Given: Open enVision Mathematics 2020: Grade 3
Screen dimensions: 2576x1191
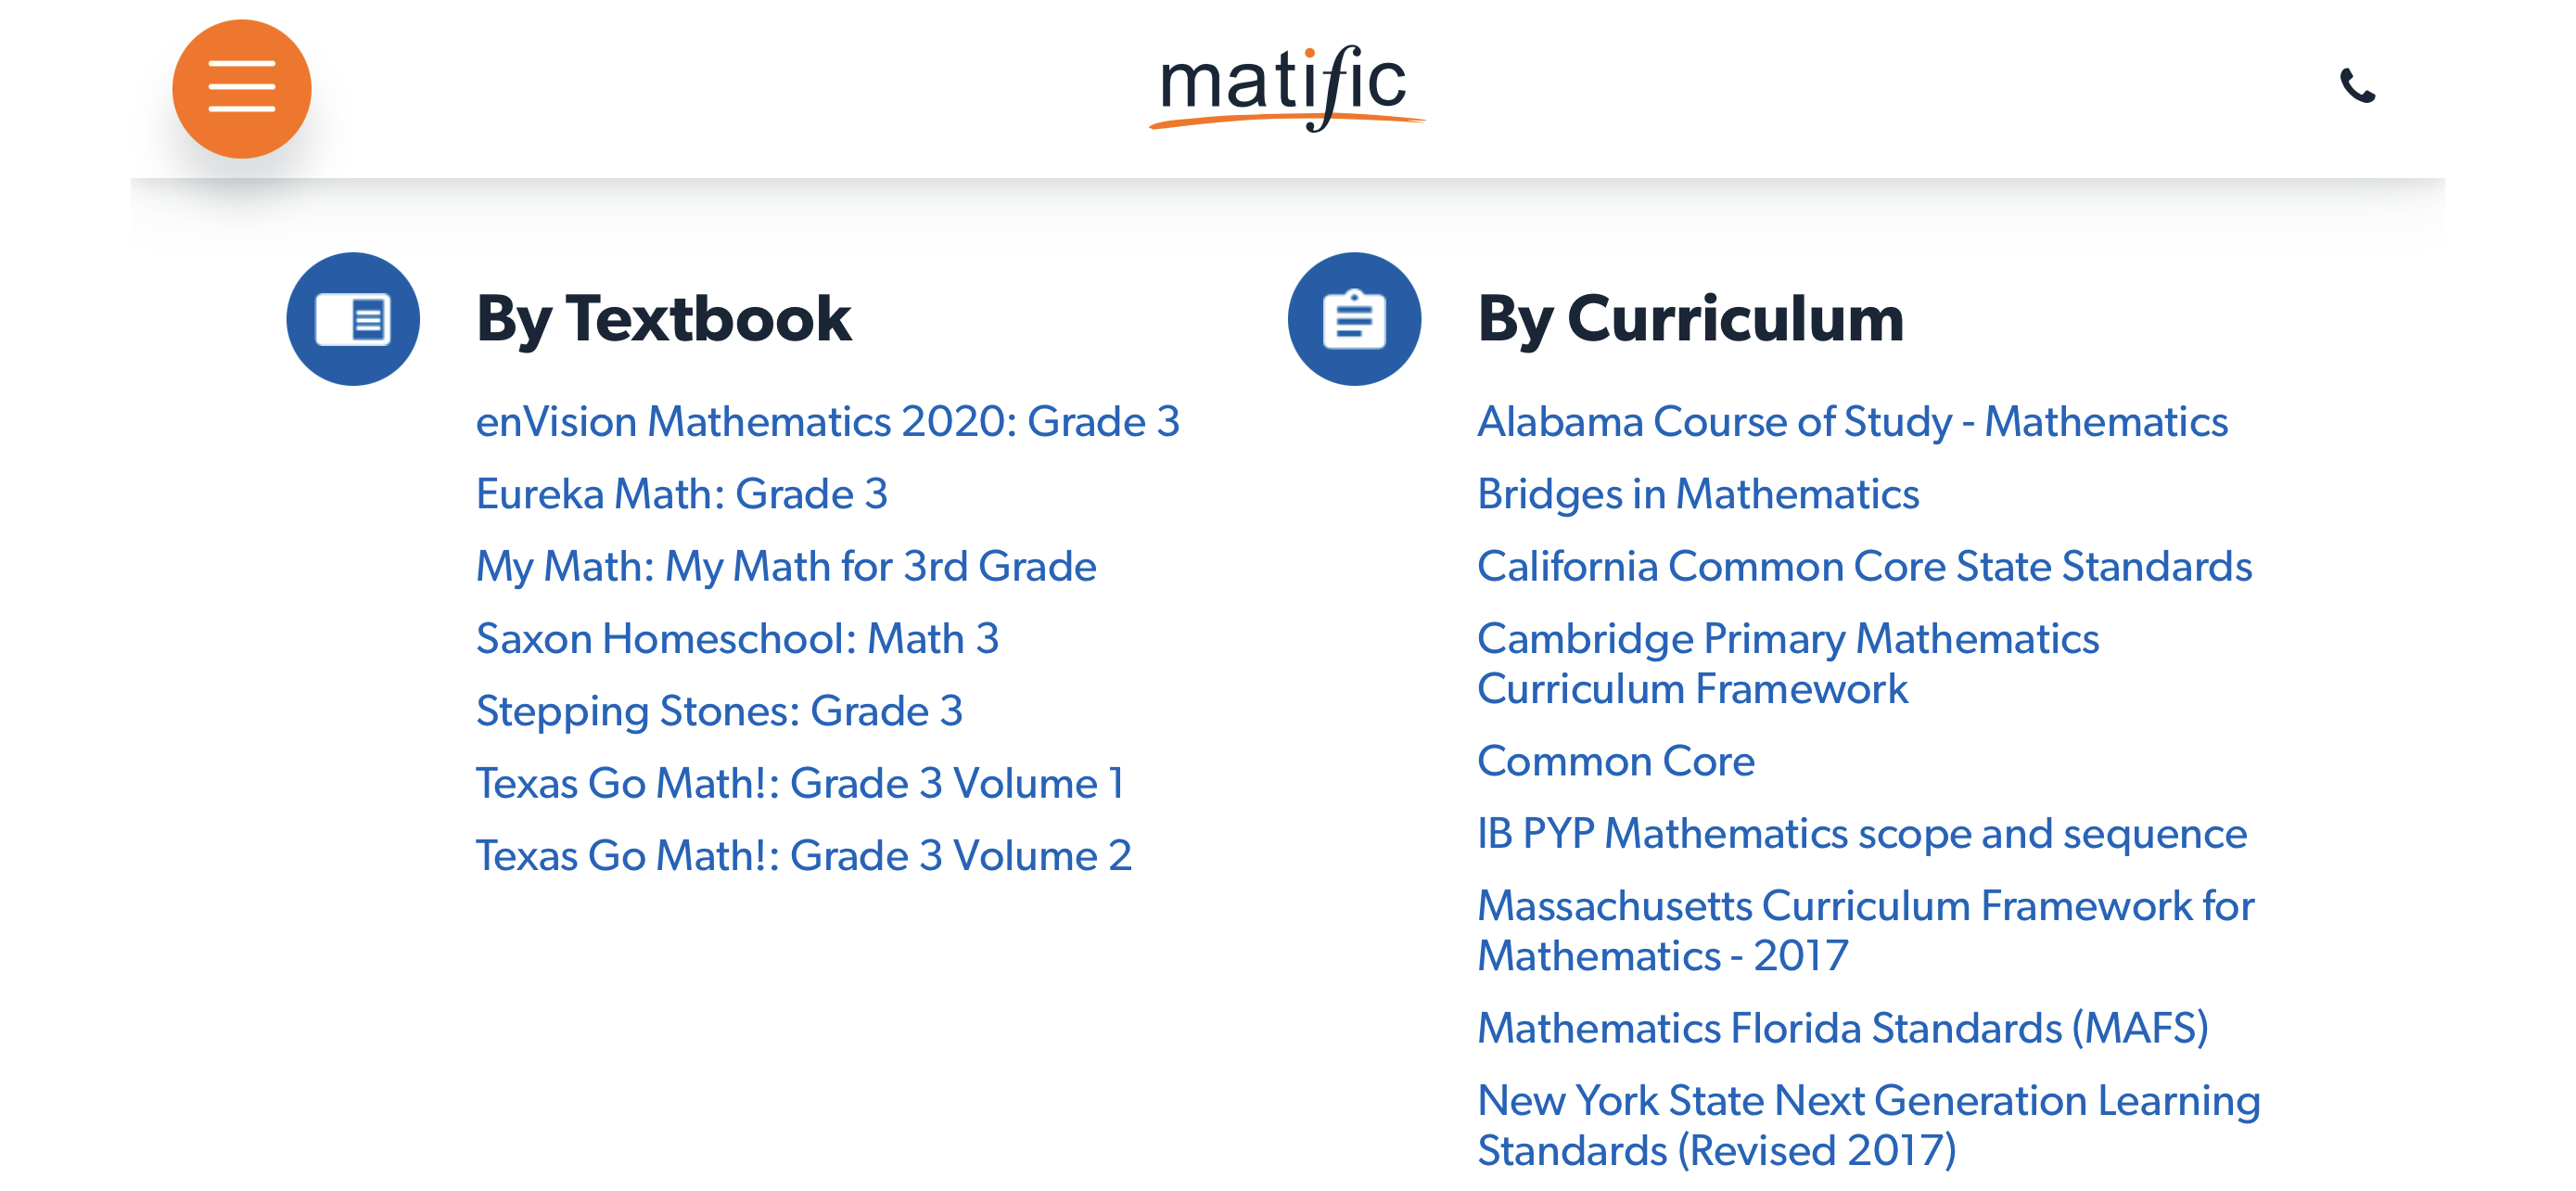Looking at the screenshot, I should (828, 421).
